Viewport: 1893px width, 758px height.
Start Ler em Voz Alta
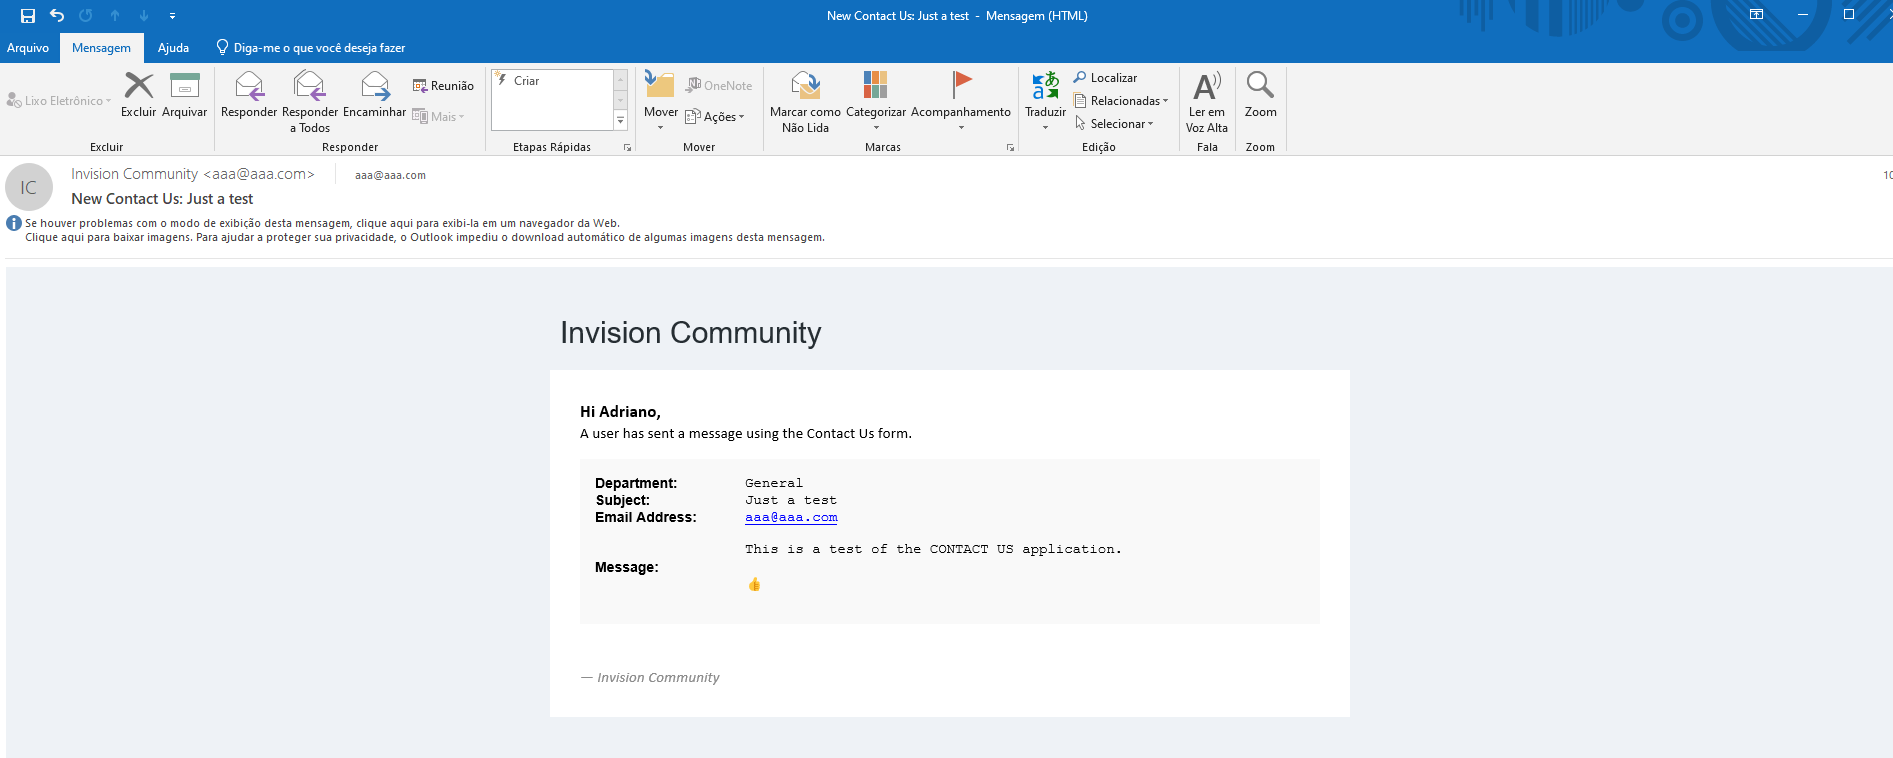click(1207, 87)
